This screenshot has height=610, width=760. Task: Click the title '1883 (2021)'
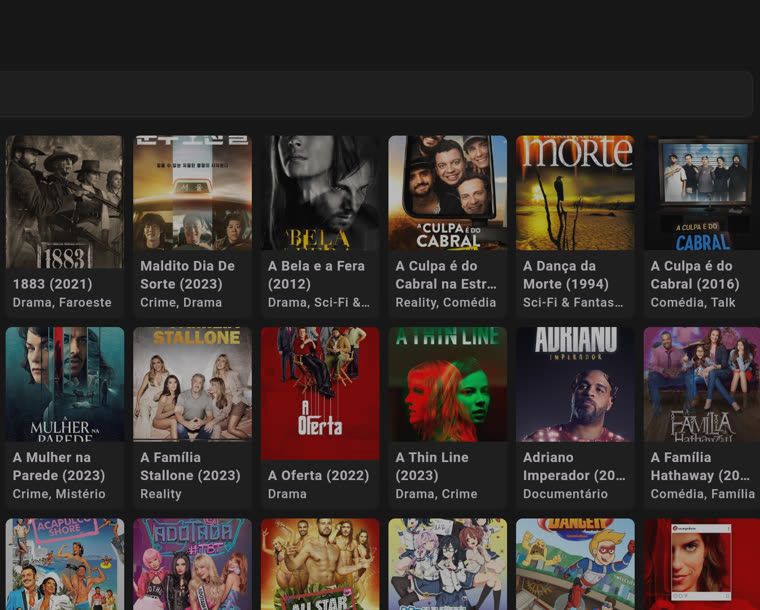52,284
